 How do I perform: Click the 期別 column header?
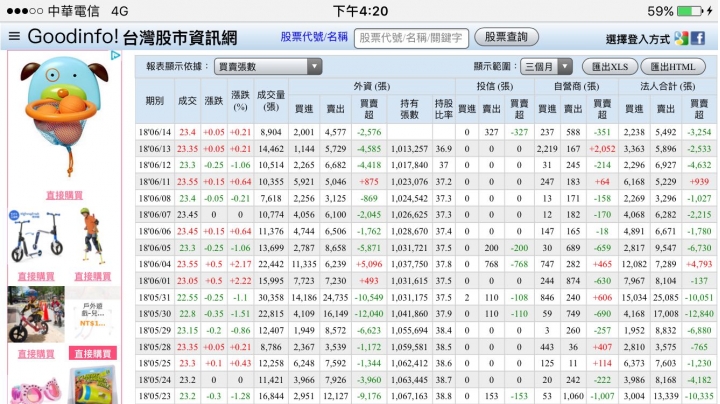(155, 101)
